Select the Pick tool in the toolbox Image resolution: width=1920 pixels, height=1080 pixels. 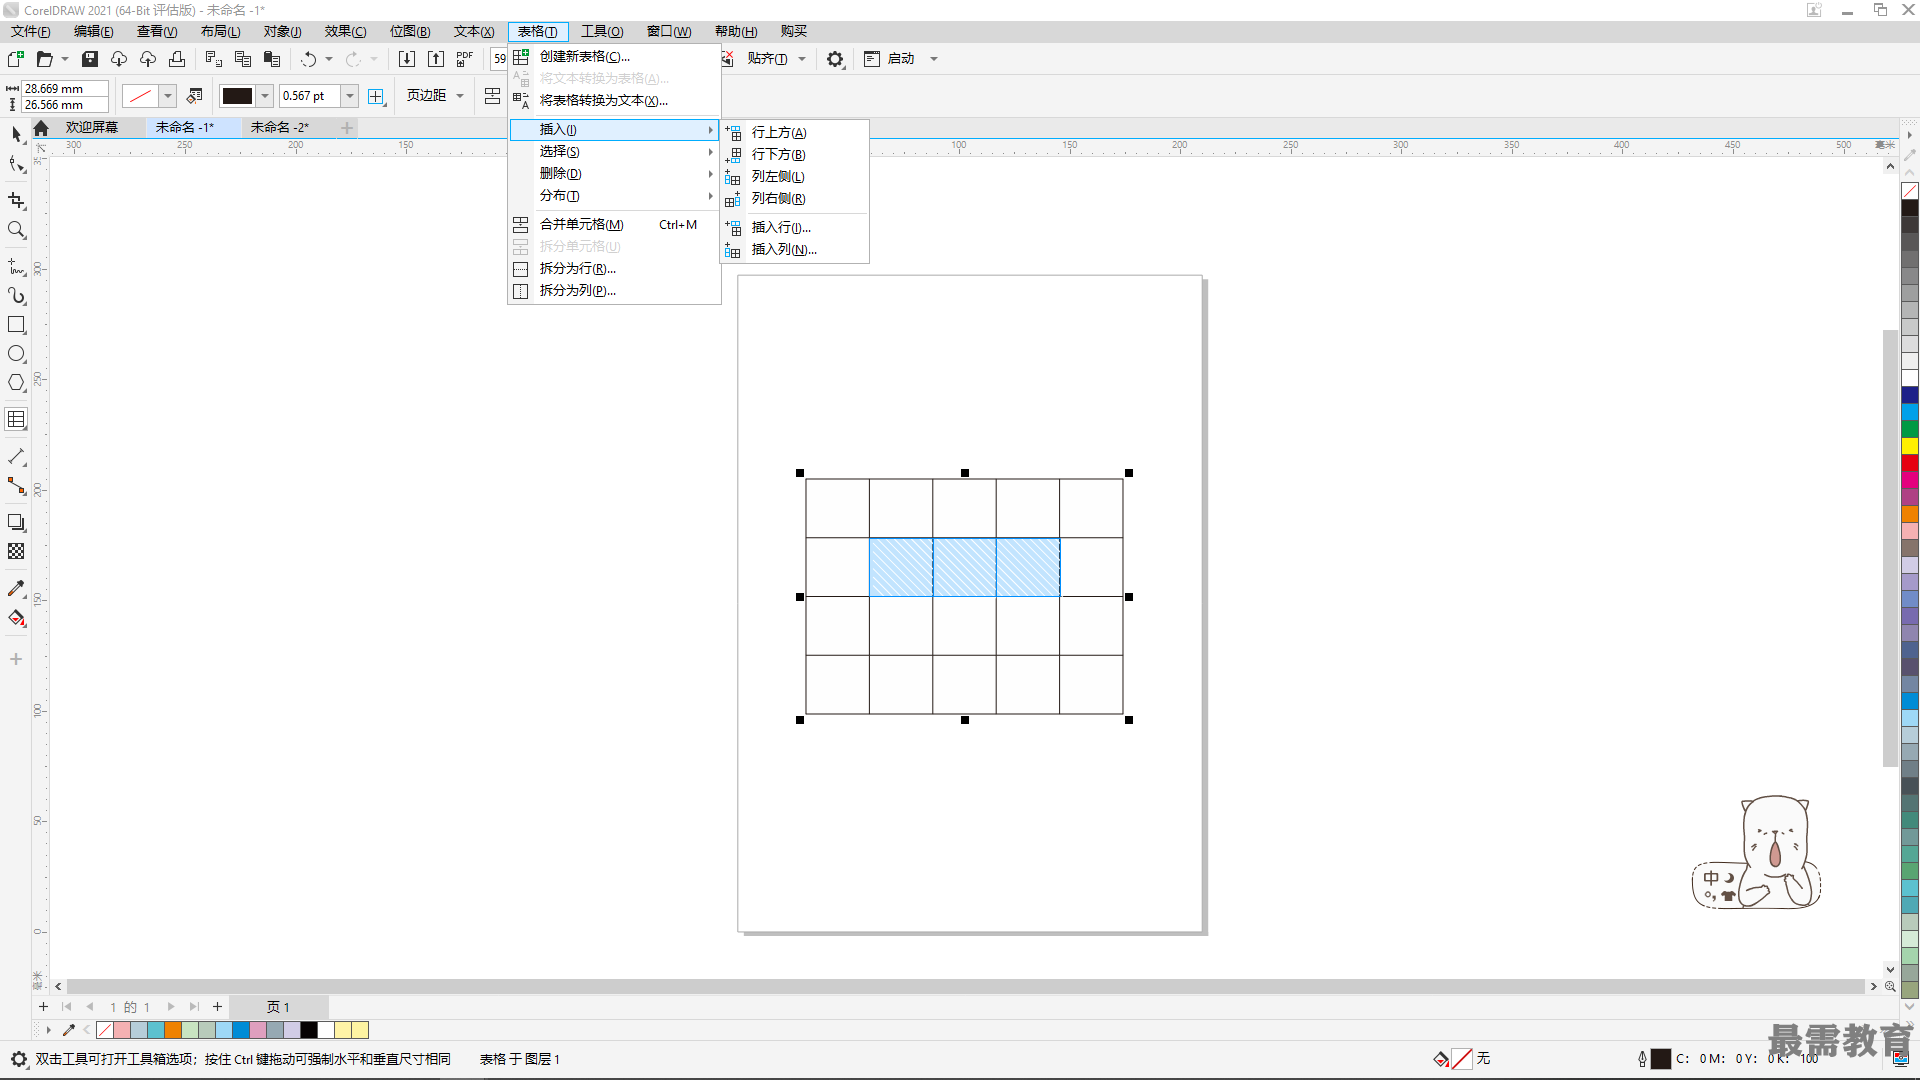(16, 134)
